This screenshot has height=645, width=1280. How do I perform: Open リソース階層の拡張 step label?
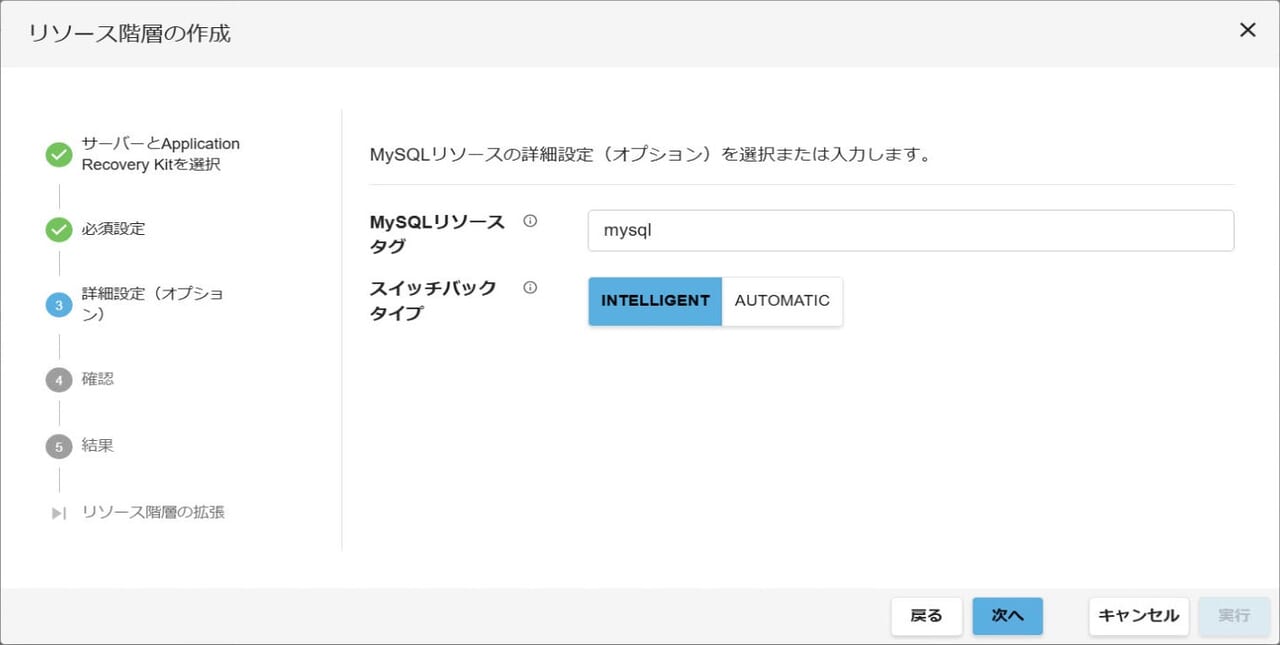coord(153,513)
